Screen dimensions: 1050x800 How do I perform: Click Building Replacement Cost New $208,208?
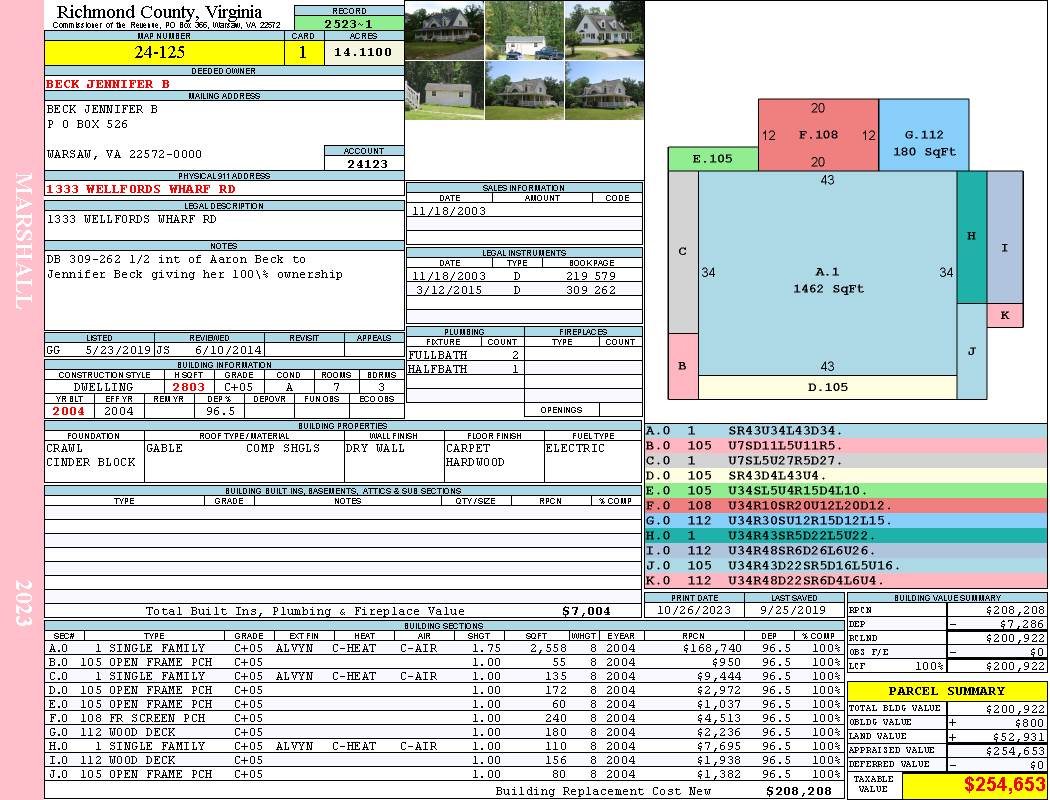tap(798, 791)
